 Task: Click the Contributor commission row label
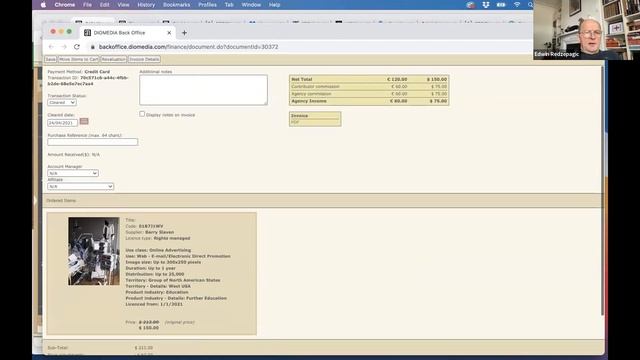tap(315, 87)
